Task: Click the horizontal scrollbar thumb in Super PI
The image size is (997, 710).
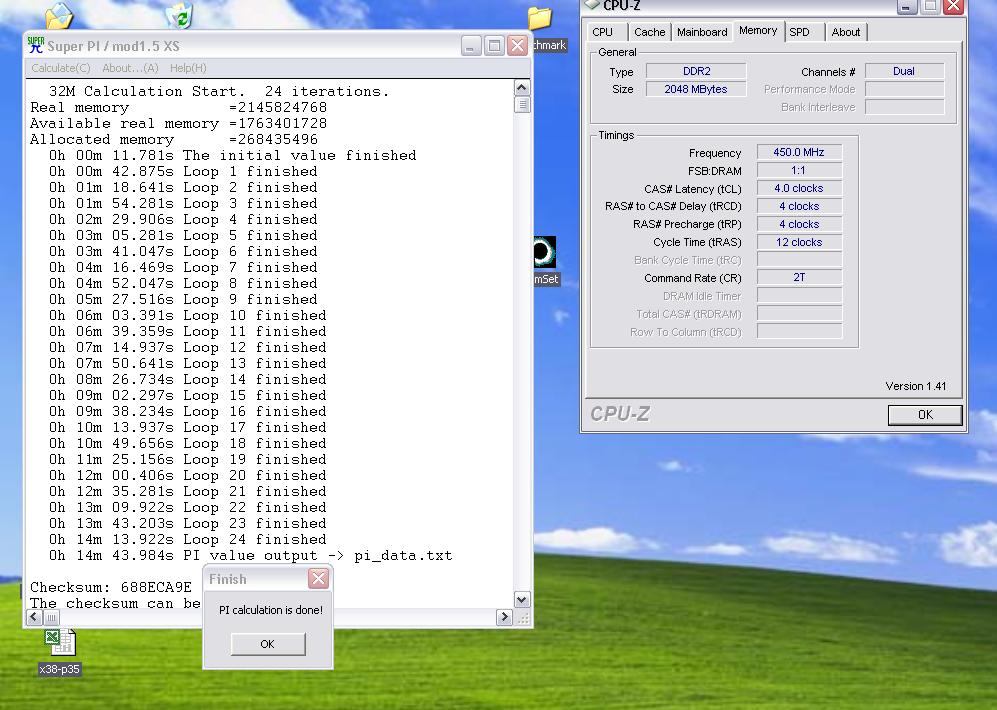Action: point(52,617)
